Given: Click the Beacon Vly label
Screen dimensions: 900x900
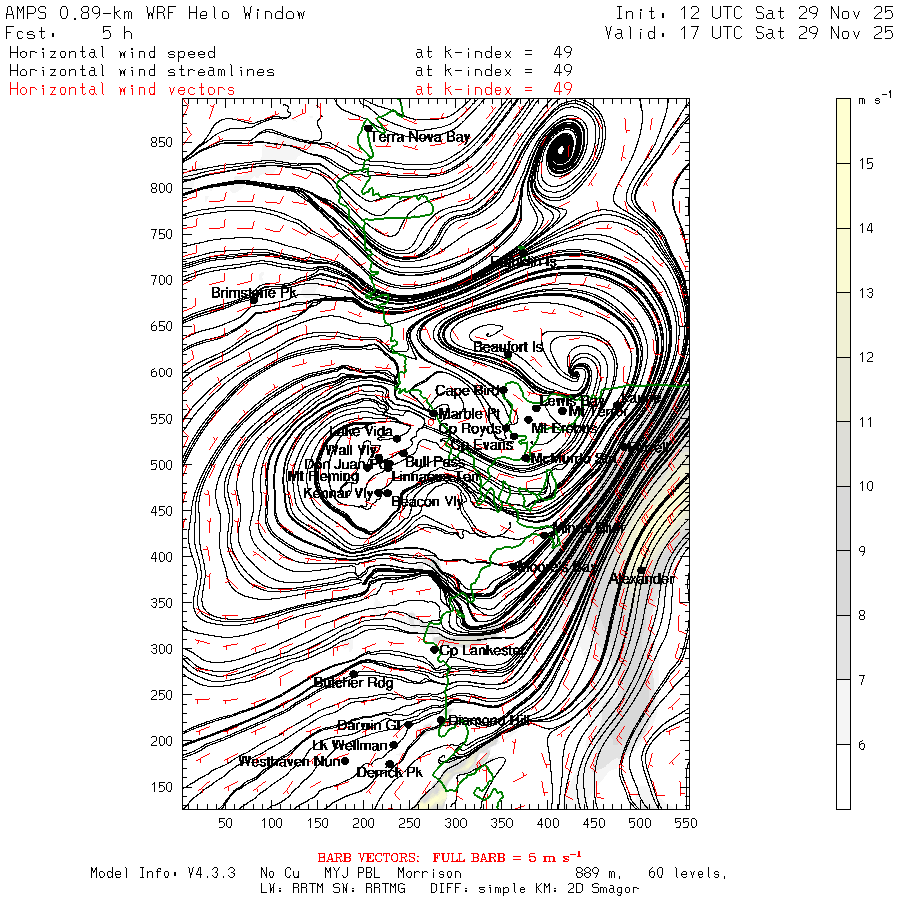Looking at the screenshot, I should point(427,501).
